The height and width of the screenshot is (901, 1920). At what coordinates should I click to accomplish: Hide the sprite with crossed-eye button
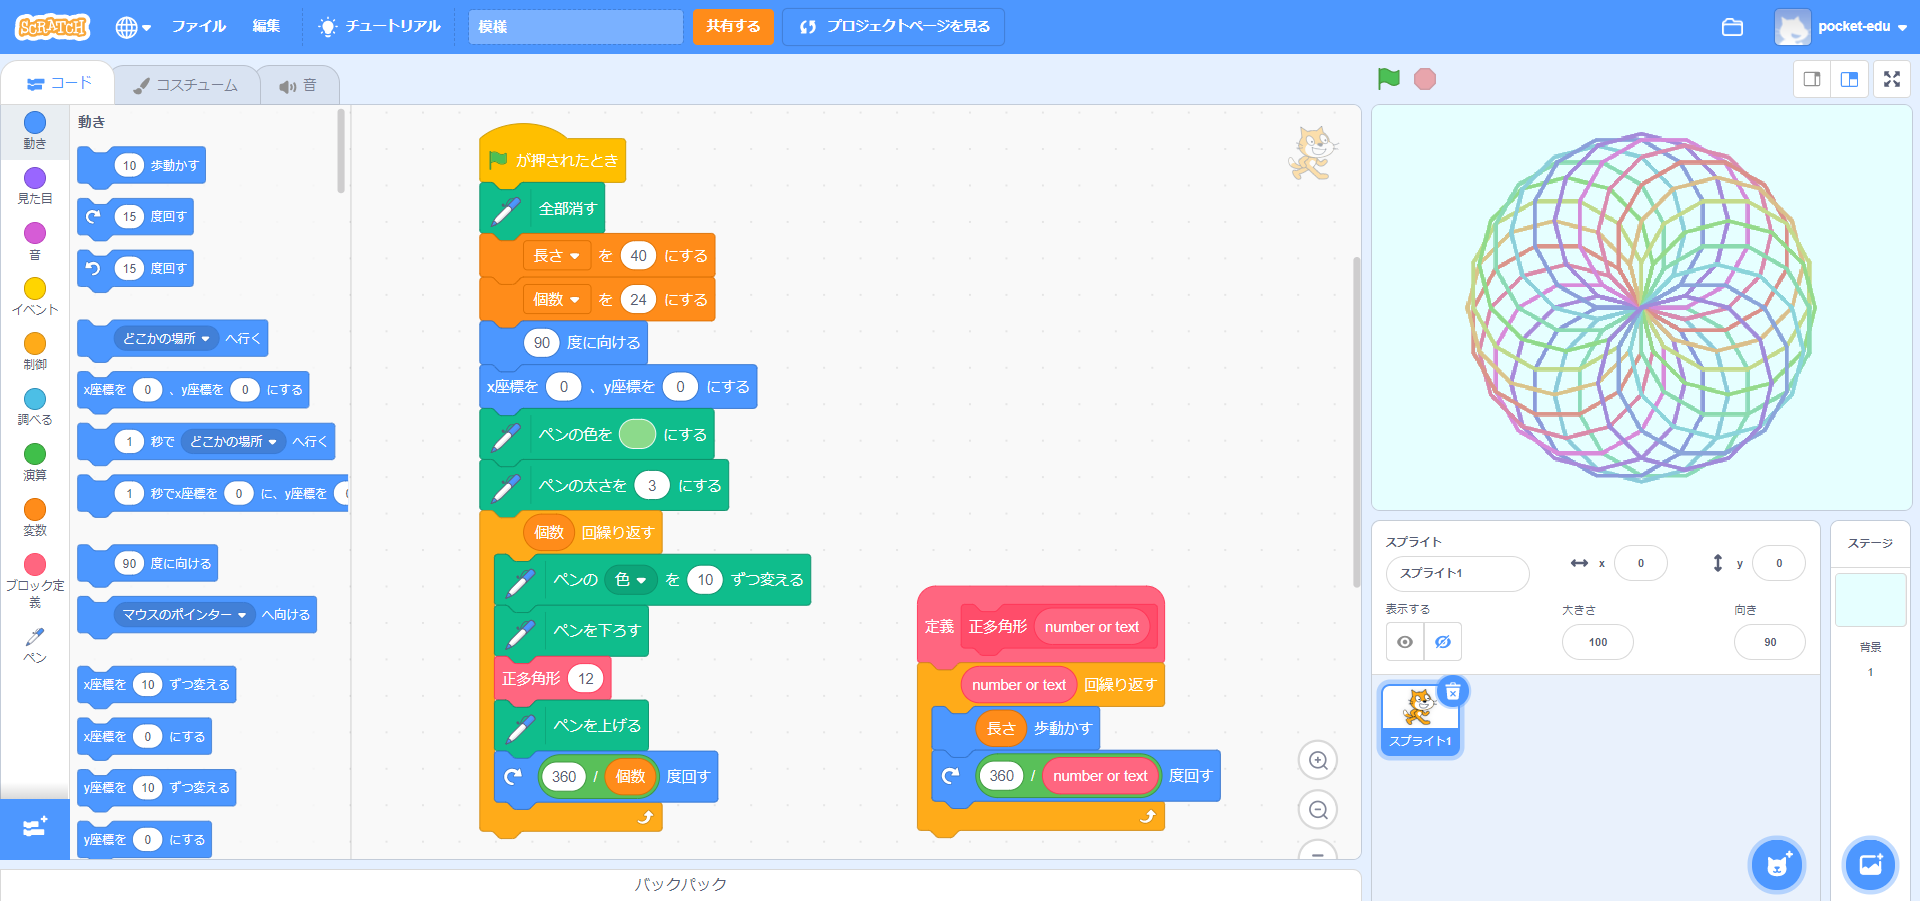1442,642
